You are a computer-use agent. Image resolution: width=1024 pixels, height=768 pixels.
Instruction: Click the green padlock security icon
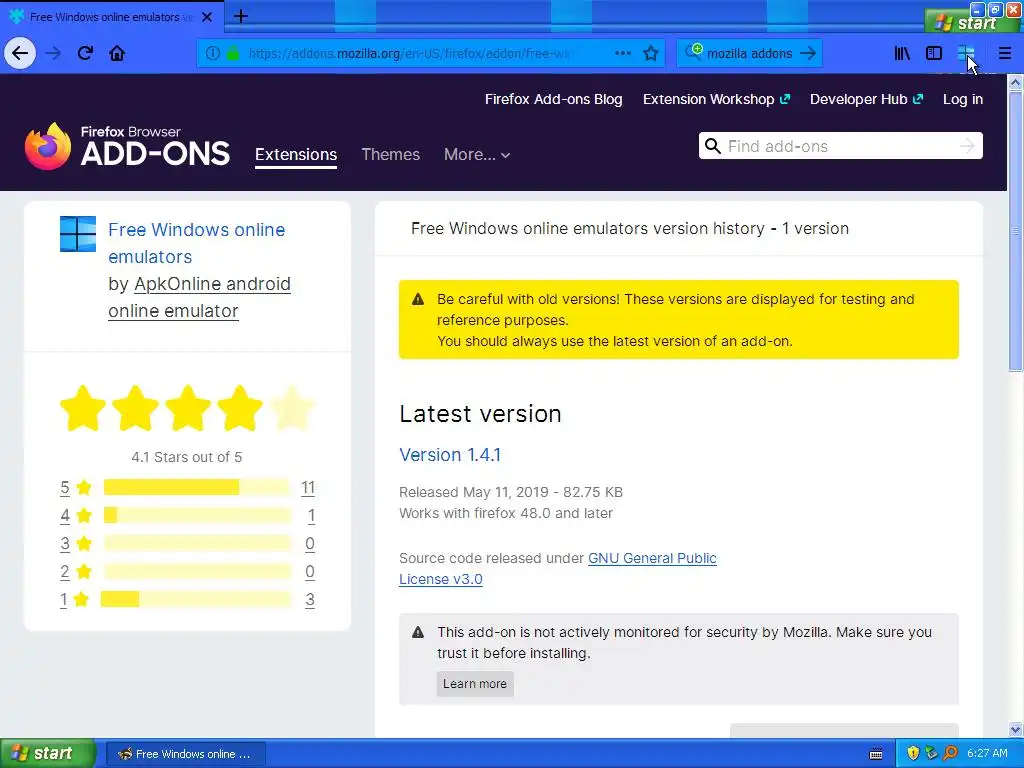[x=232, y=53]
